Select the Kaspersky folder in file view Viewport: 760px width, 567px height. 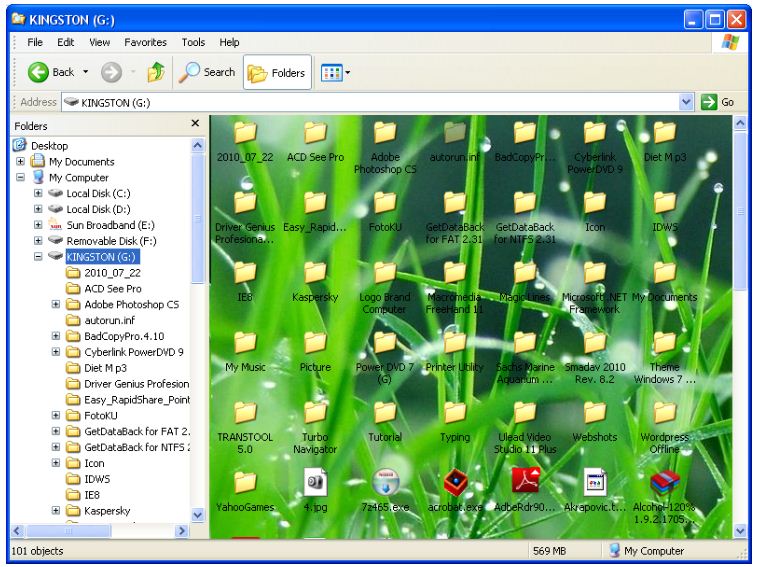315,273
